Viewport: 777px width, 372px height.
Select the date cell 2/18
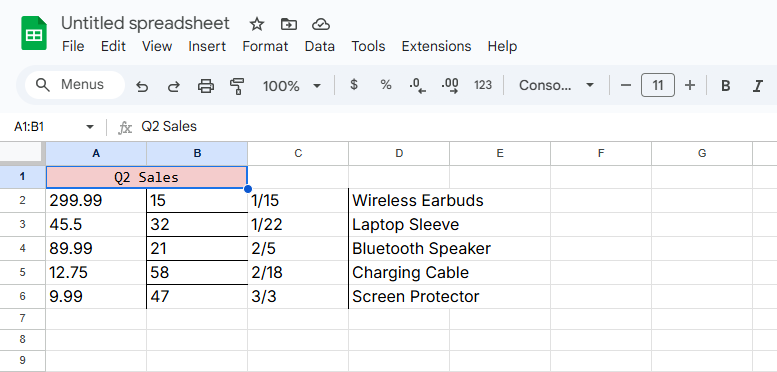(298, 272)
